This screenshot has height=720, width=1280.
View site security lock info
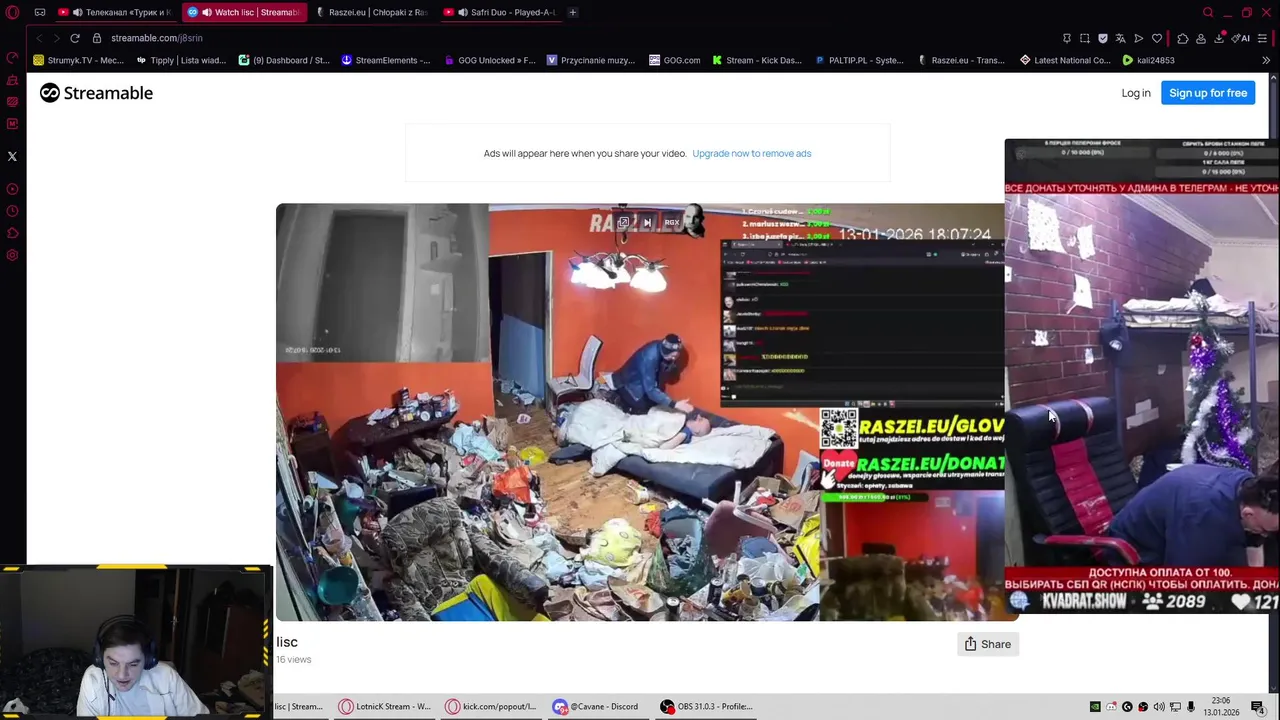pyautogui.click(x=97, y=38)
